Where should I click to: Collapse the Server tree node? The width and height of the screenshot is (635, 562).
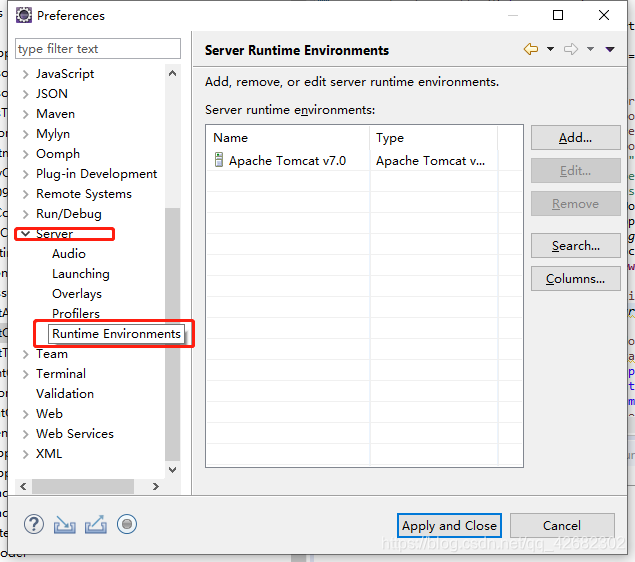point(25,234)
